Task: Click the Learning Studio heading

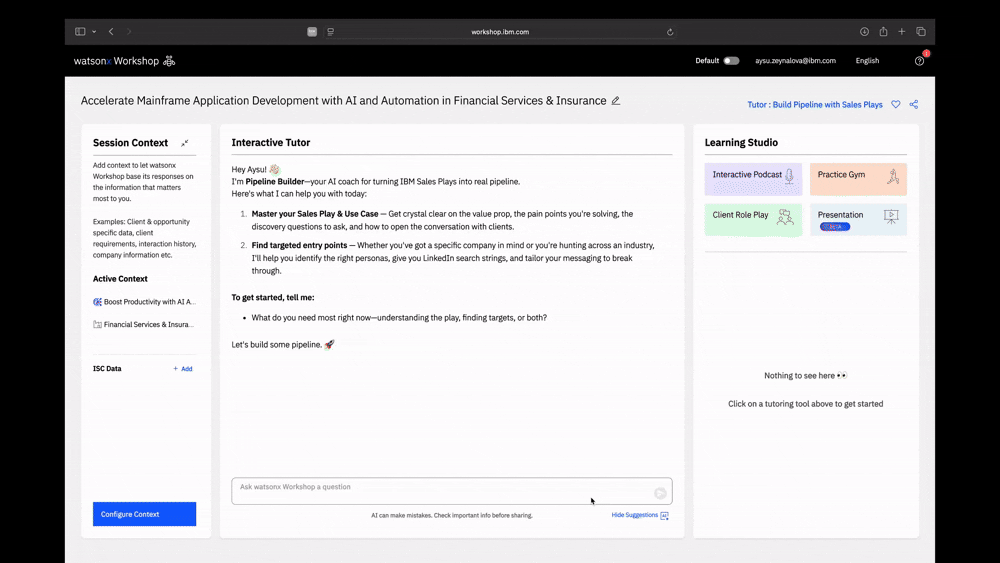Action: pyautogui.click(x=741, y=143)
